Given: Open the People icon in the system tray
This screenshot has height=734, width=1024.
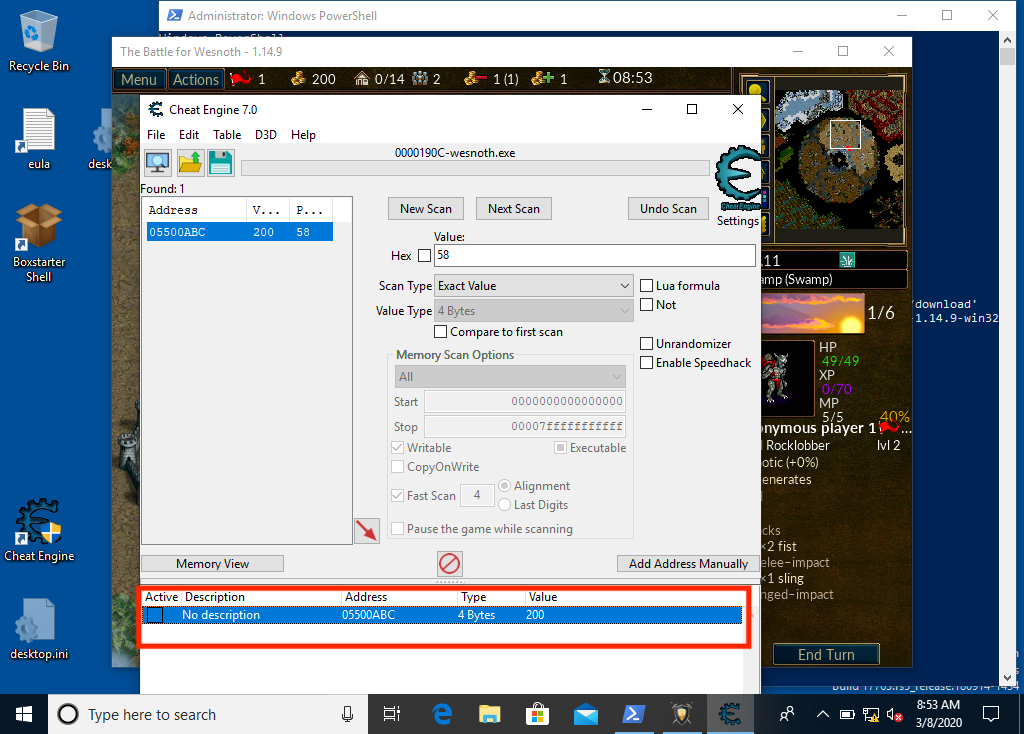Looking at the screenshot, I should click(787, 714).
